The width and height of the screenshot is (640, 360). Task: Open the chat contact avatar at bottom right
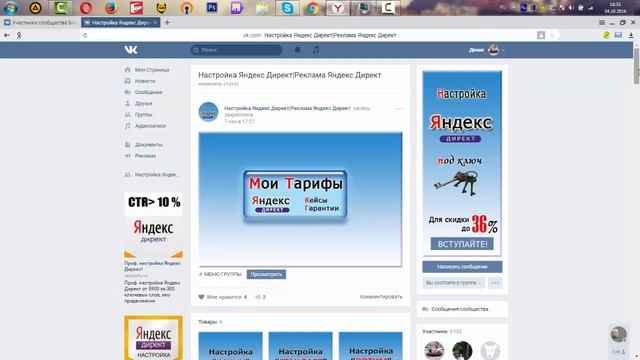point(619,334)
